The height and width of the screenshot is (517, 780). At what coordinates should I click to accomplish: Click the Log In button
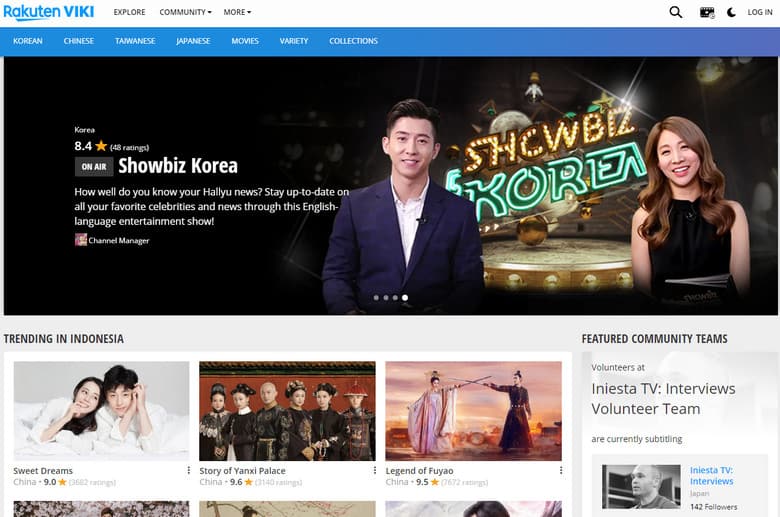pos(759,12)
